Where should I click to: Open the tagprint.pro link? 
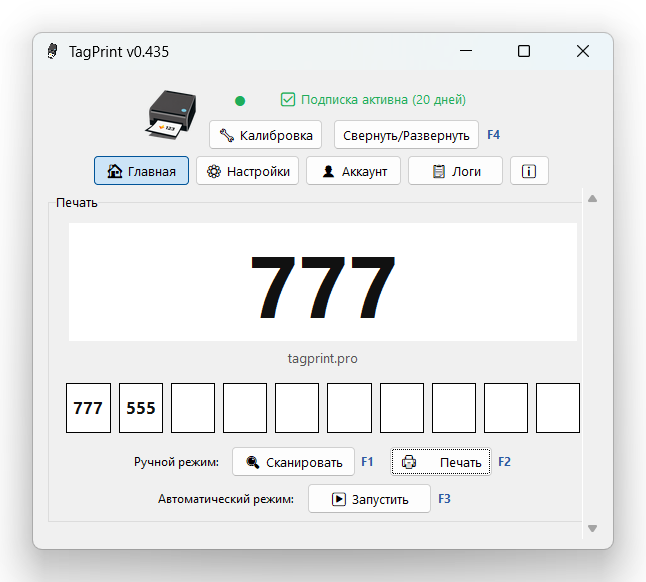pos(323,358)
